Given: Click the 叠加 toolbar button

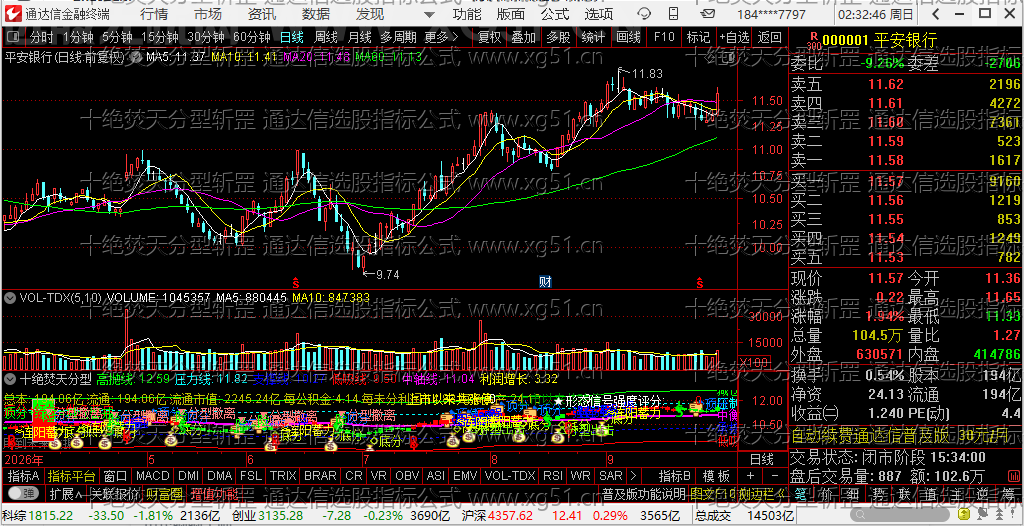Looking at the screenshot, I should coord(523,37).
